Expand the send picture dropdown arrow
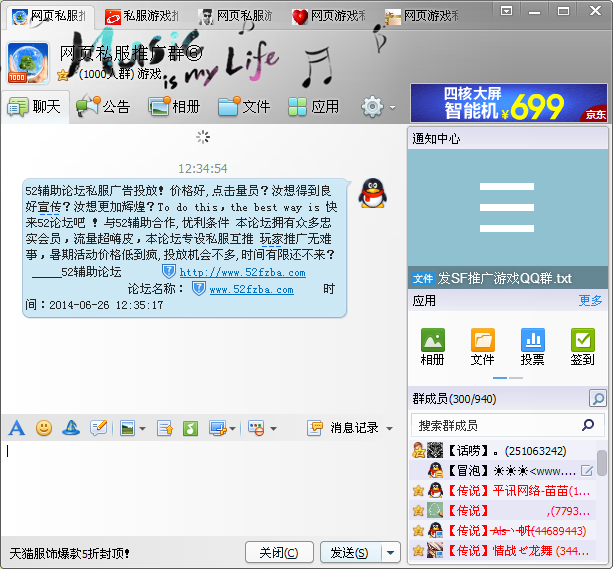The height and width of the screenshot is (569, 613). tap(142, 429)
